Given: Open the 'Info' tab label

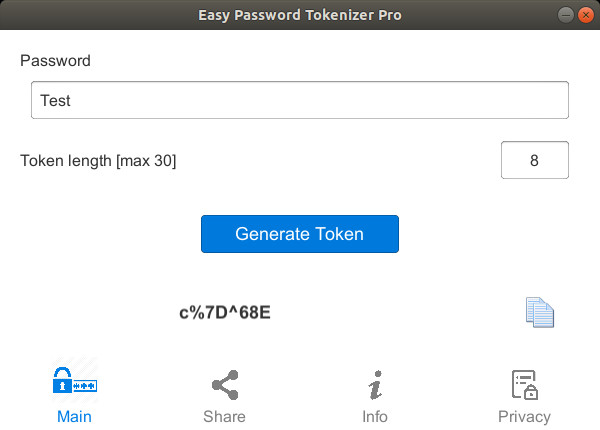Looking at the screenshot, I should pos(375,416).
